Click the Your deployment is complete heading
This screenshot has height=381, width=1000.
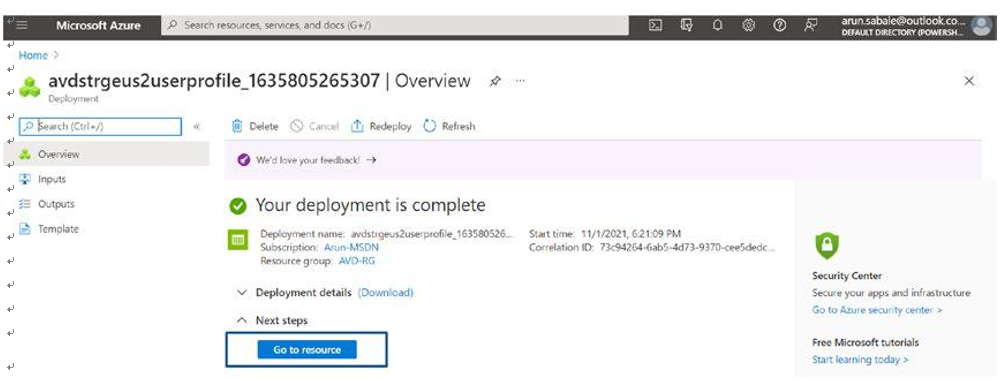371,205
